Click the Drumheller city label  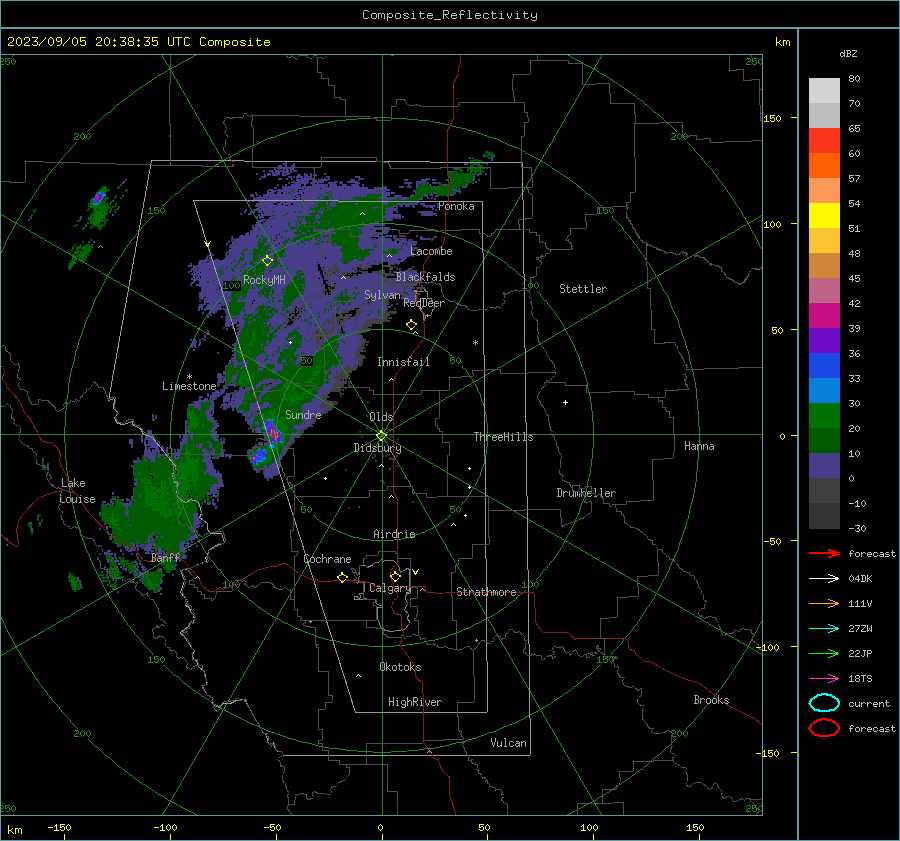coord(586,493)
